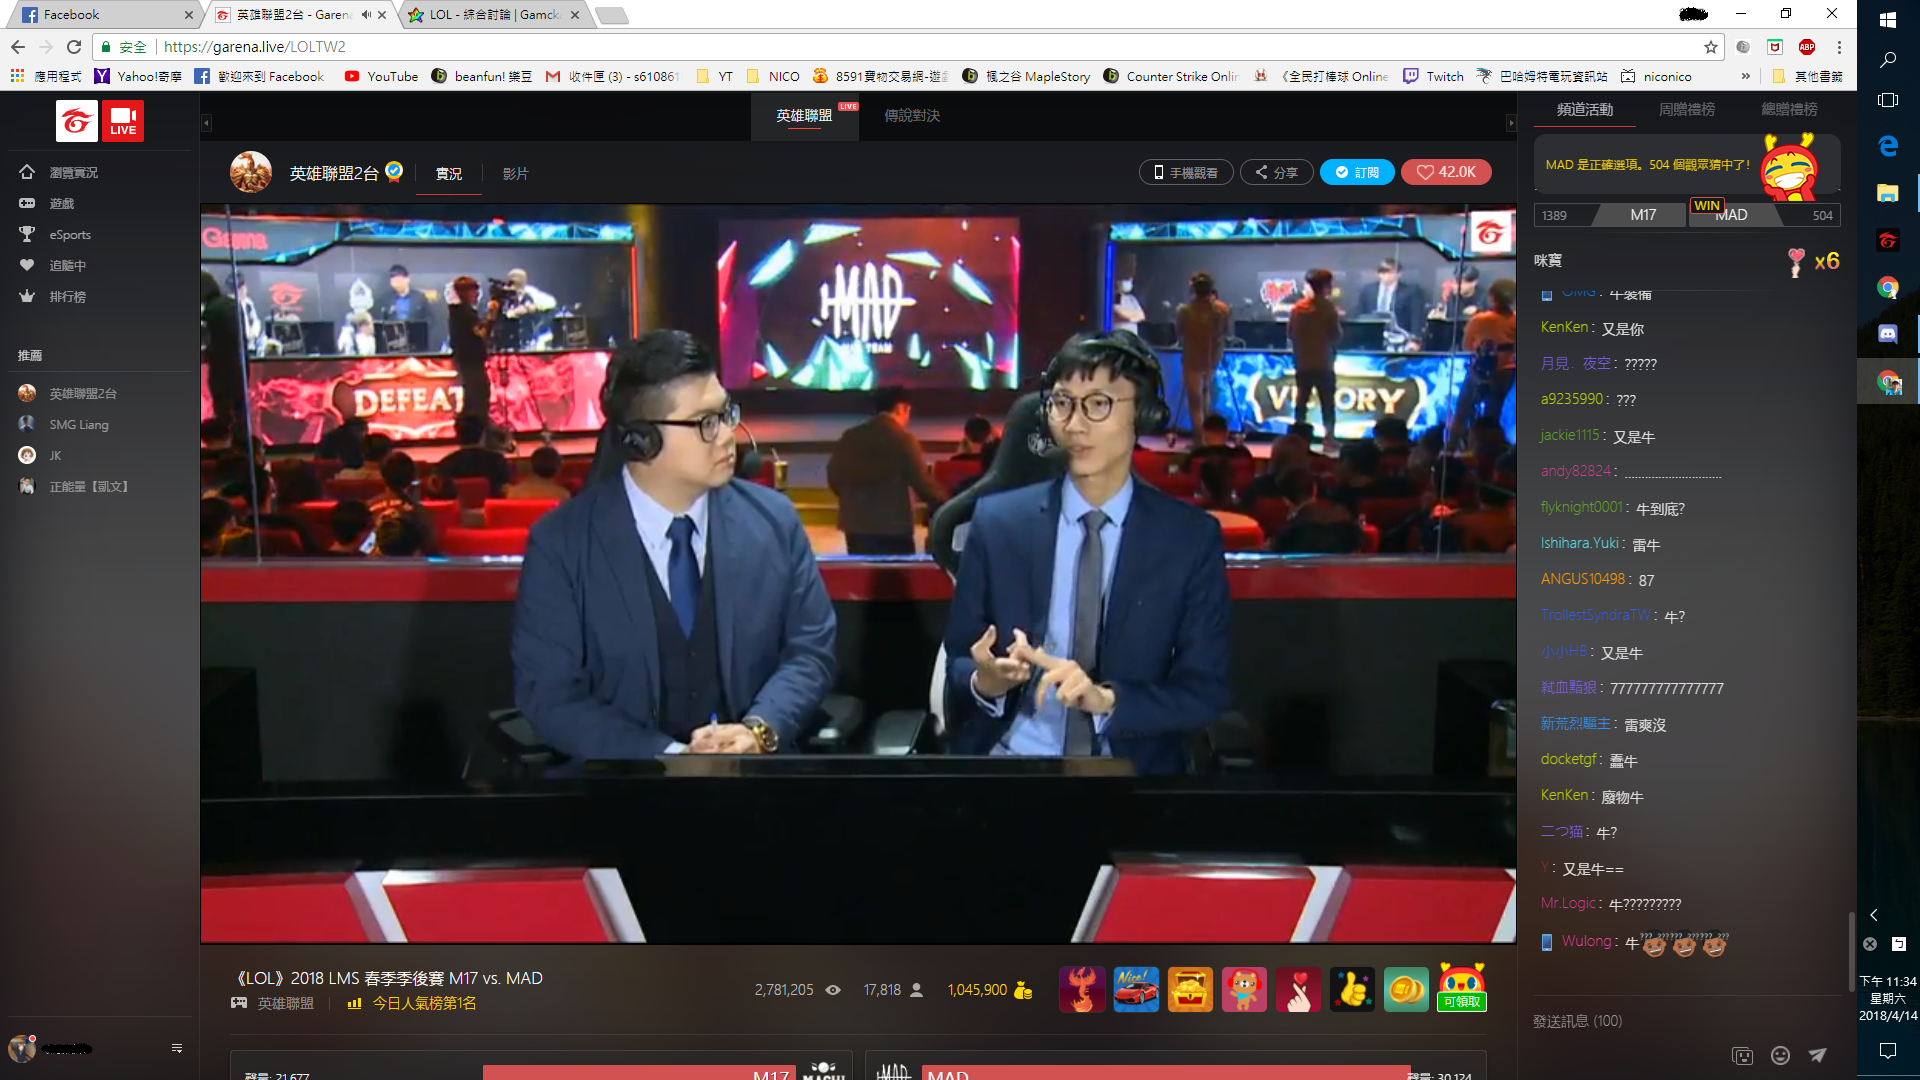
Task: Click the 手機觀看 mobile watch button
Action: pos(1186,172)
